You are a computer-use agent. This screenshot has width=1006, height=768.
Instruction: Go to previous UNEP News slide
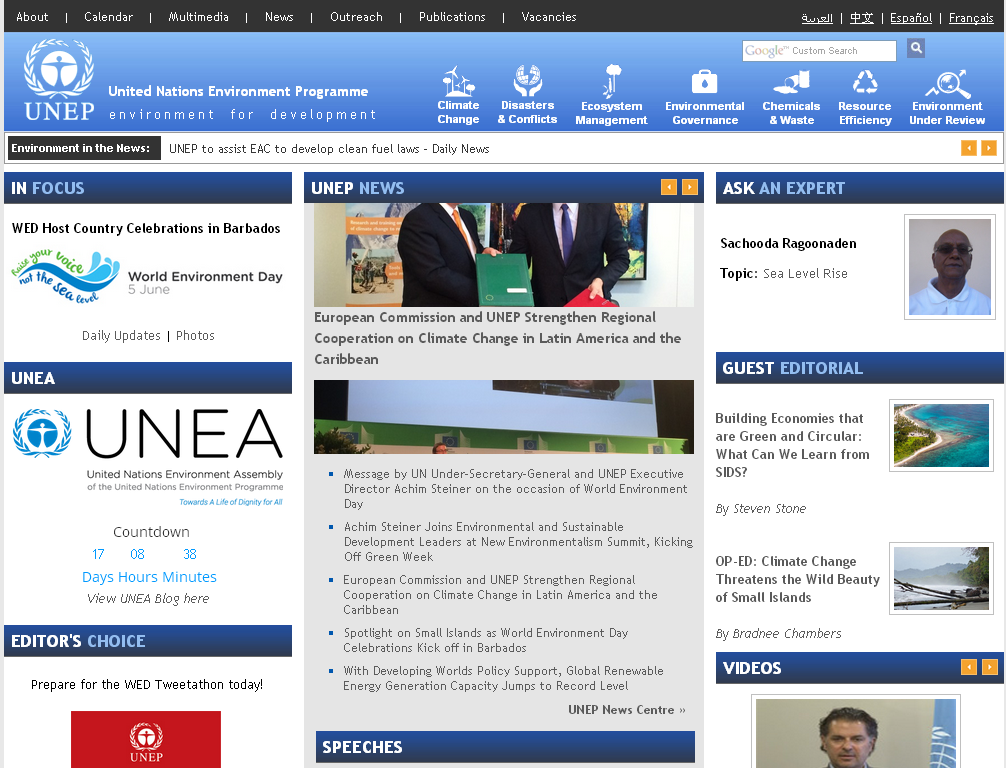pos(669,187)
